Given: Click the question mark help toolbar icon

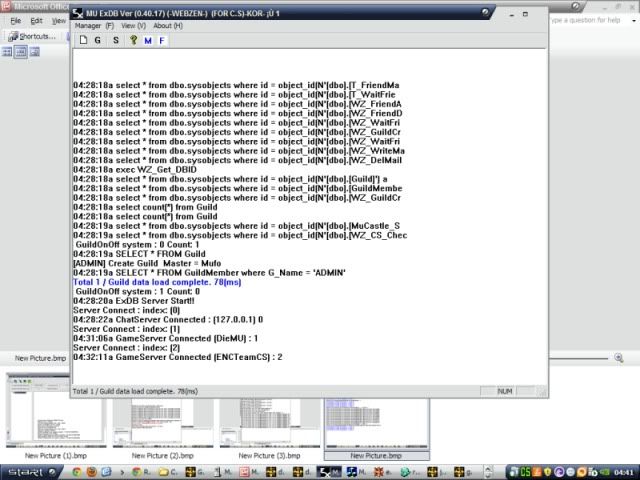Looking at the screenshot, I should pos(132,40).
